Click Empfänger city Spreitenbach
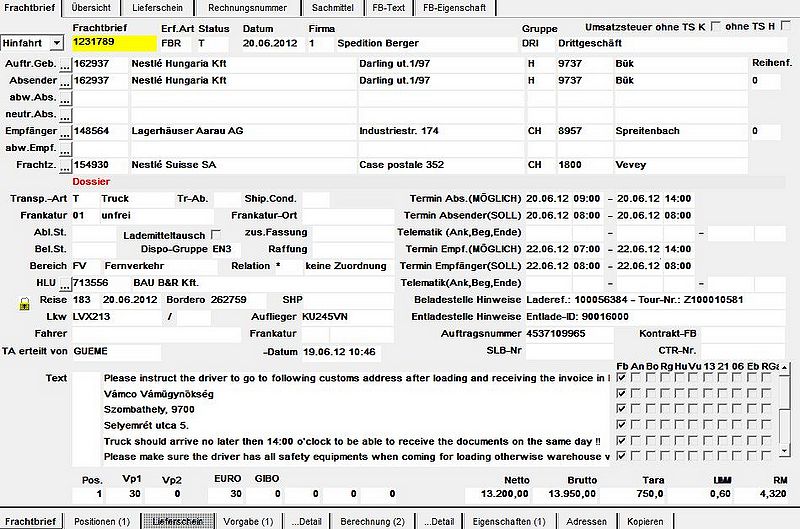This screenshot has height=529, width=800. tap(681, 131)
